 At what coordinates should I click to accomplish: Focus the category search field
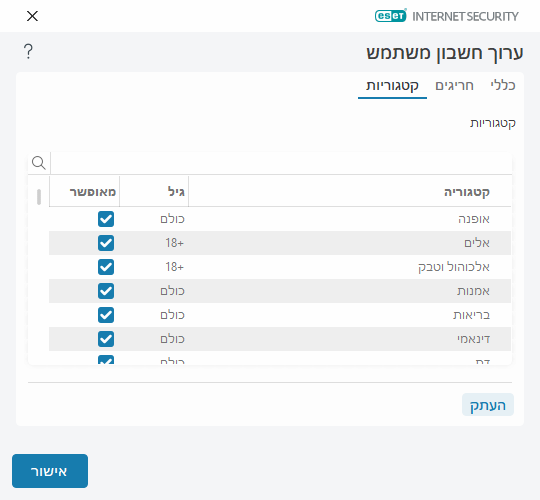coord(281,163)
